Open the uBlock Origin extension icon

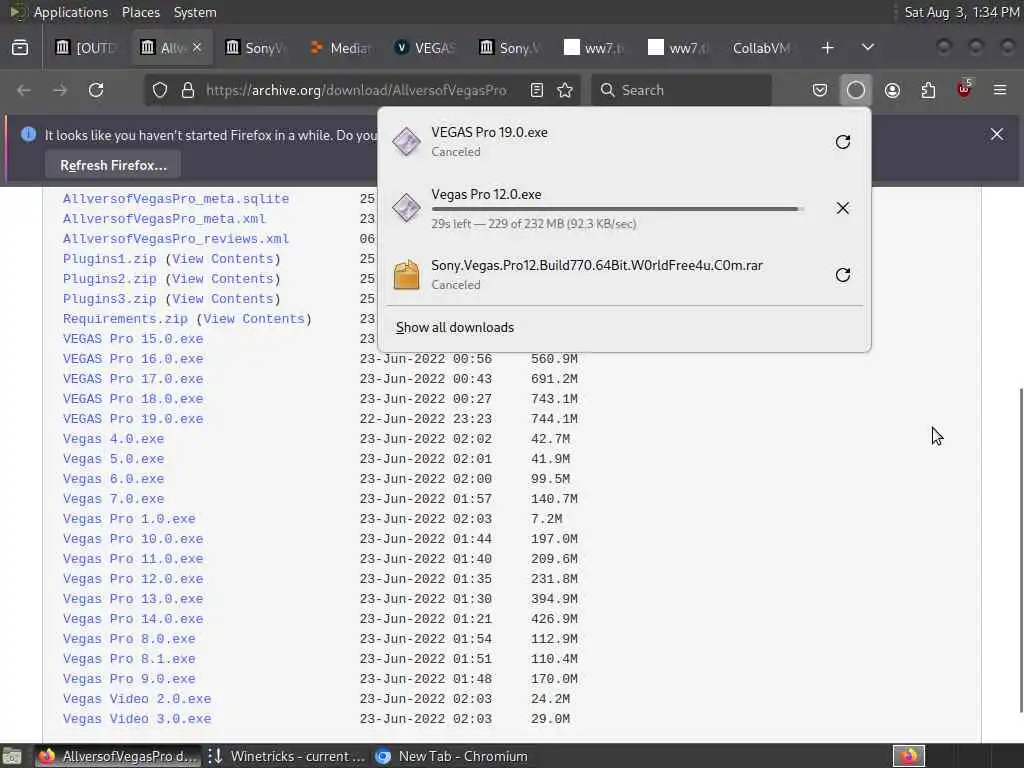pos(964,89)
